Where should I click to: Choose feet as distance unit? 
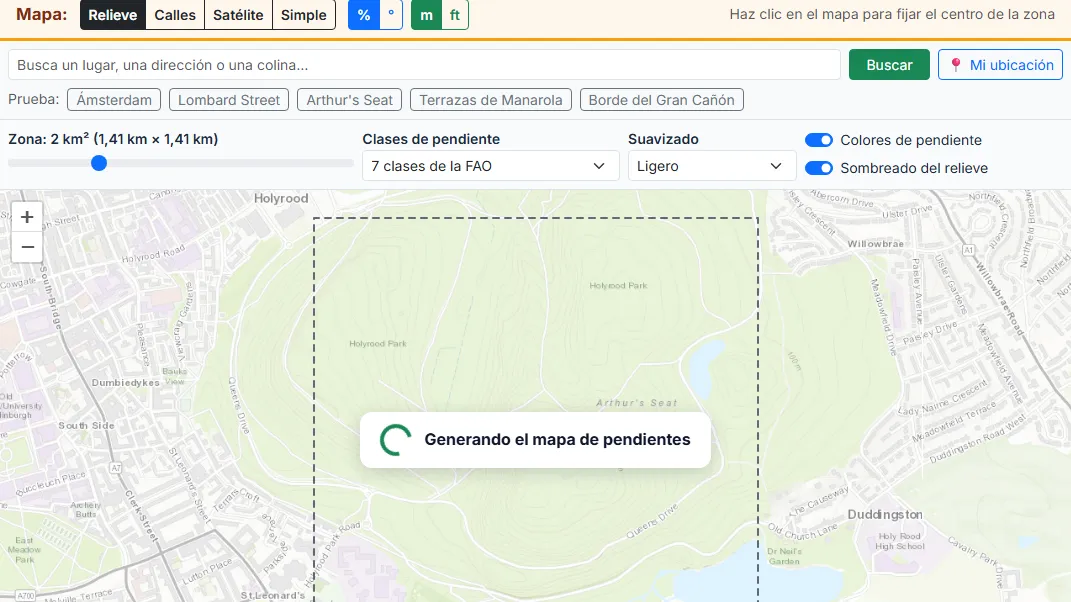455,15
